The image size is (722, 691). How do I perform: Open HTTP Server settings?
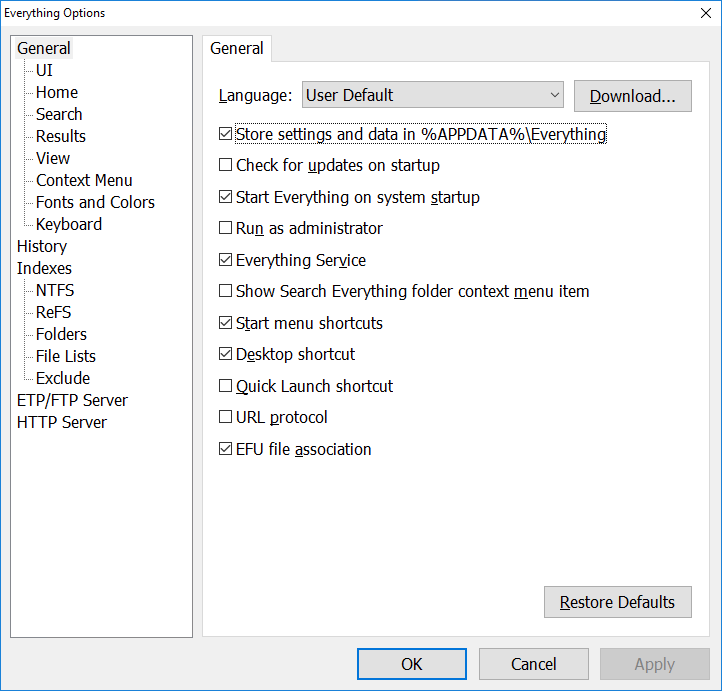pyautogui.click(x=62, y=423)
